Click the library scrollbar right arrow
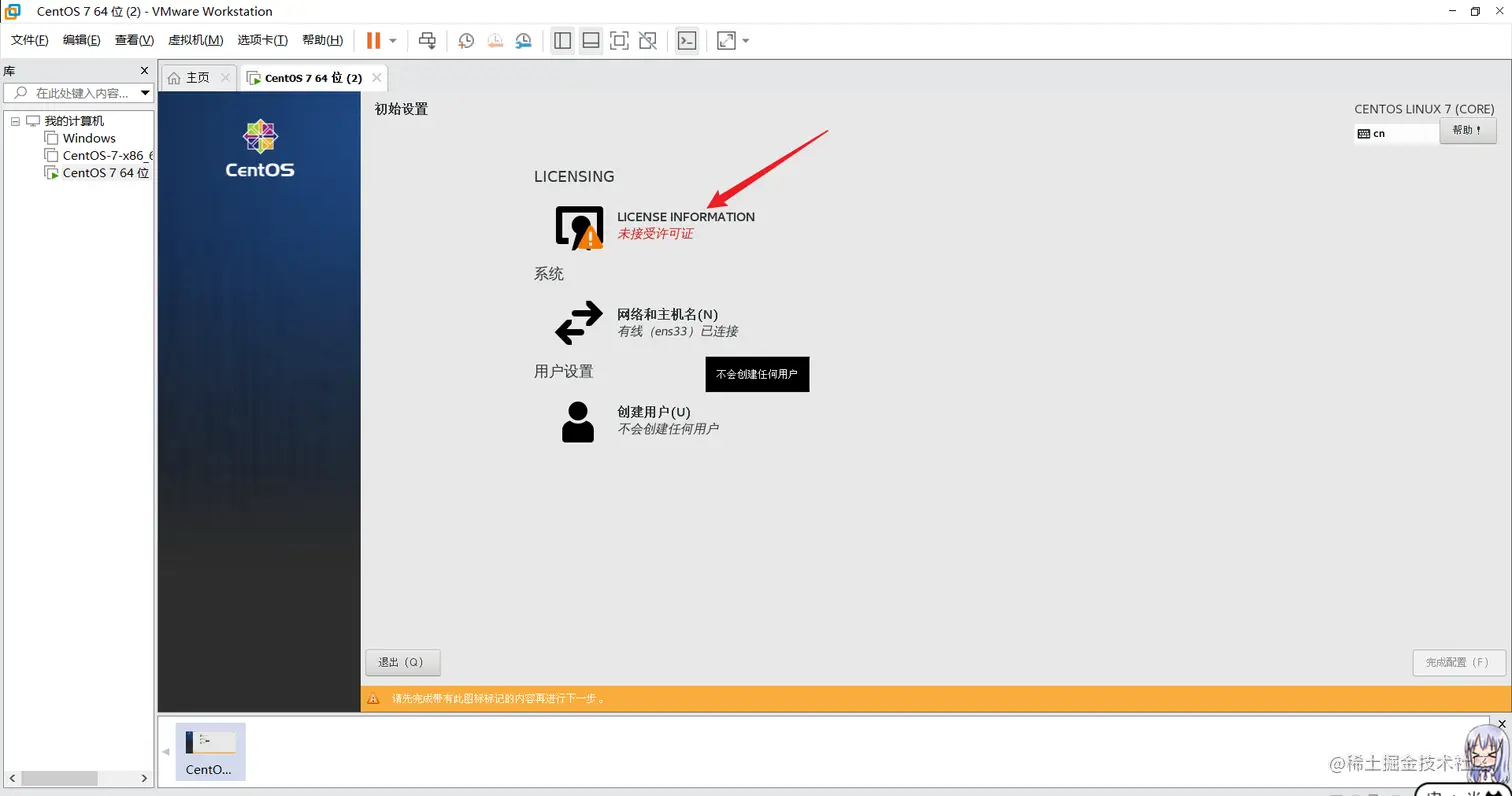Image resolution: width=1512 pixels, height=796 pixels. coord(145,778)
